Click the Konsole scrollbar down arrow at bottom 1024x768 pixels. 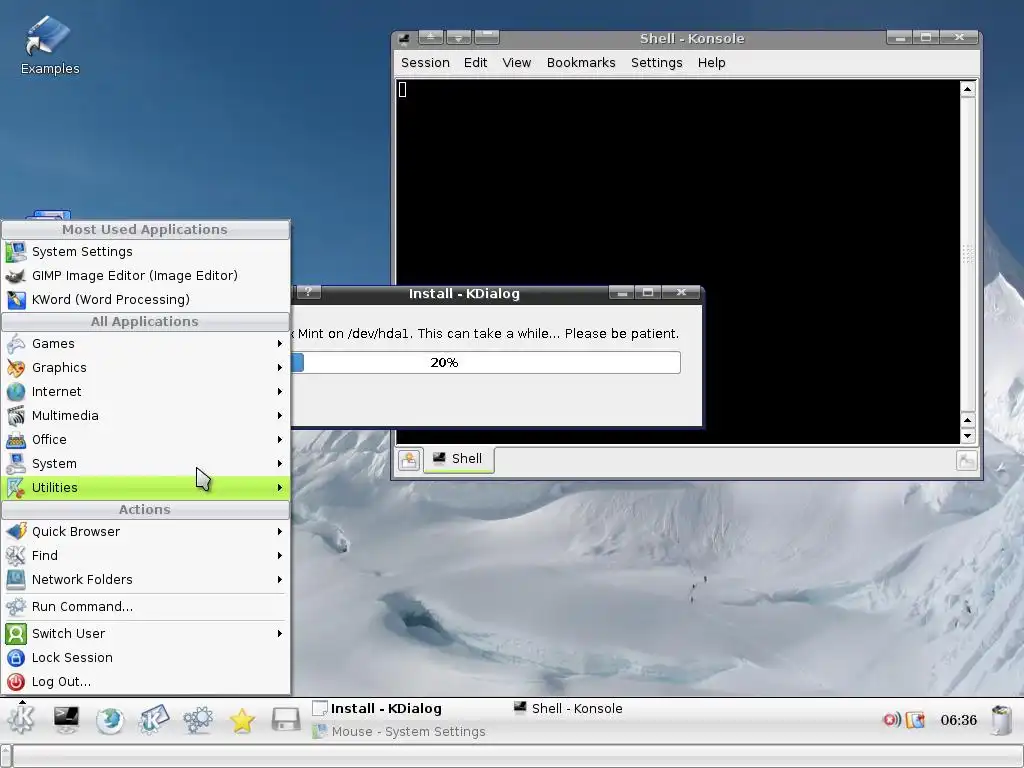click(x=968, y=436)
